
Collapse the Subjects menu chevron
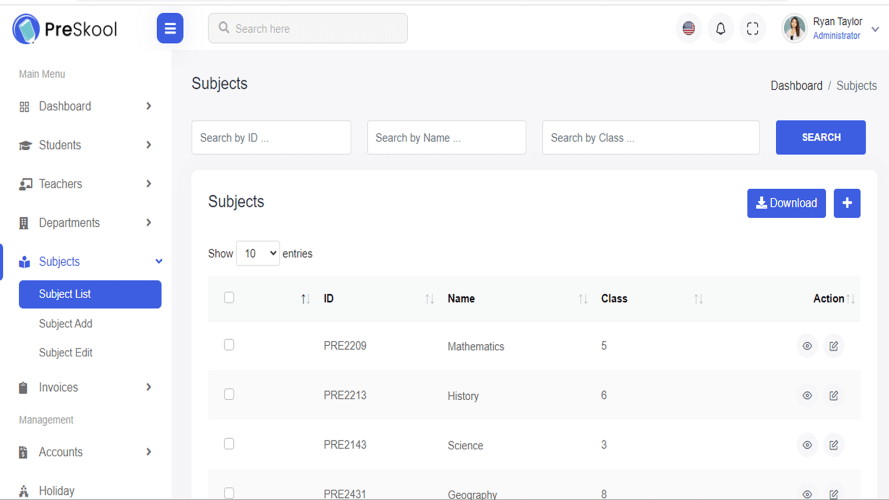pyautogui.click(x=159, y=261)
